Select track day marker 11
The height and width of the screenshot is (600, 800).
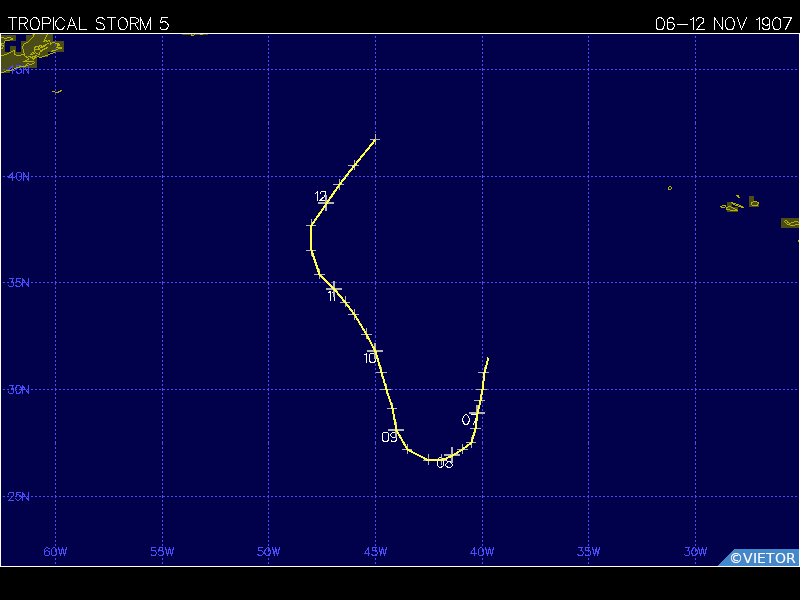coord(332,296)
